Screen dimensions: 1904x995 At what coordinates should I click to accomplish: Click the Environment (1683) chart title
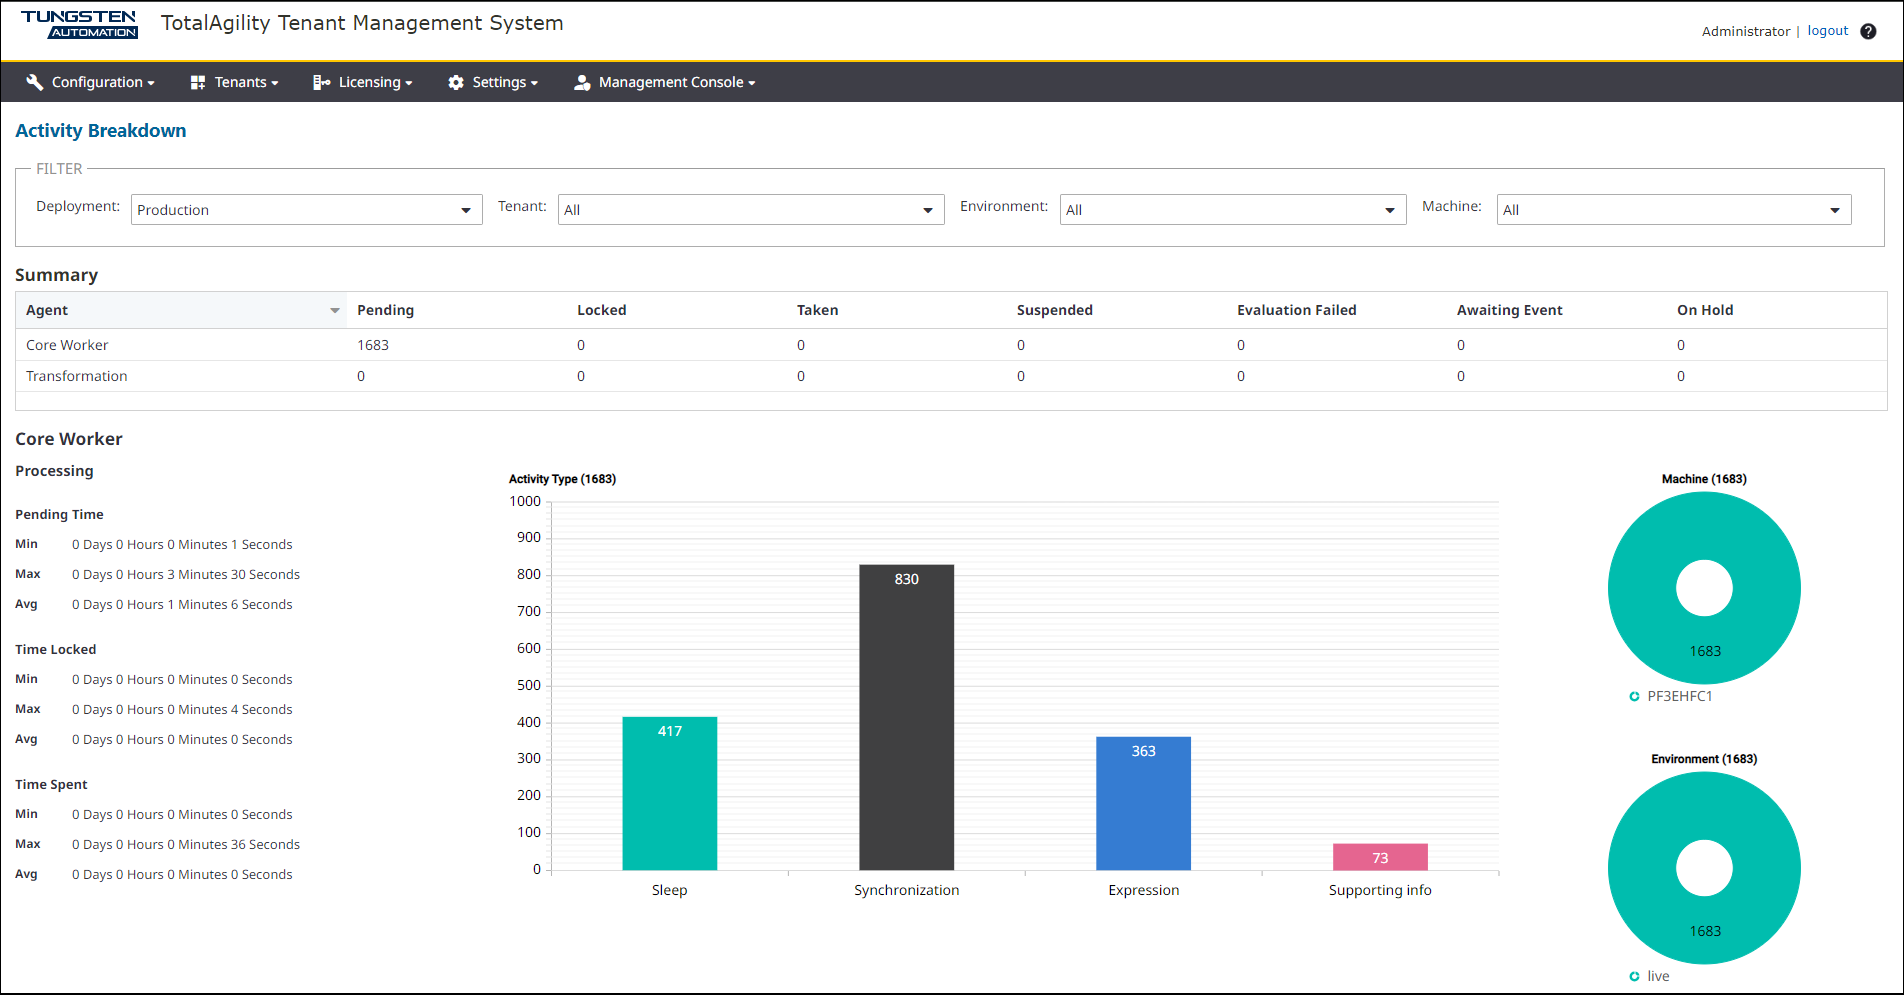coord(1704,759)
